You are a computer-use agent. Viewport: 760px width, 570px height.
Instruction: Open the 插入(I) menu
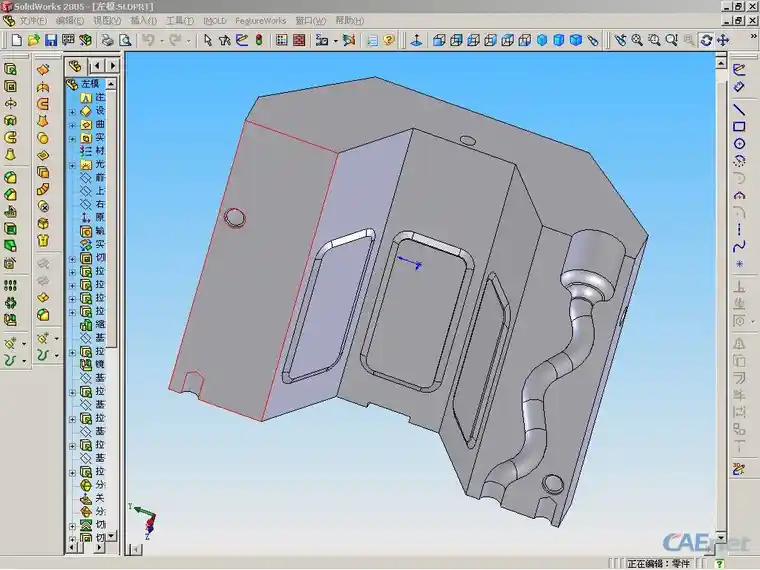point(143,21)
